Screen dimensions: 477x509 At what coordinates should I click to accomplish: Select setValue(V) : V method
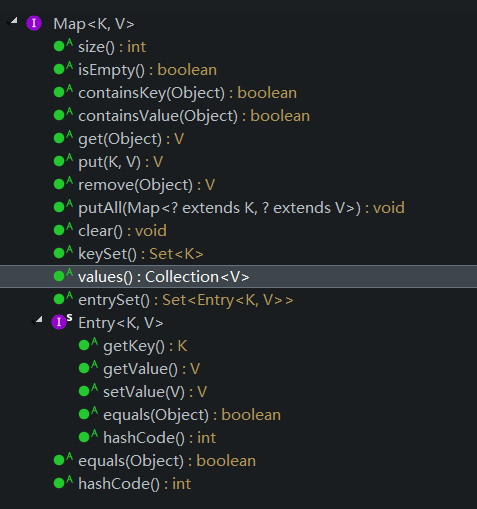155,392
